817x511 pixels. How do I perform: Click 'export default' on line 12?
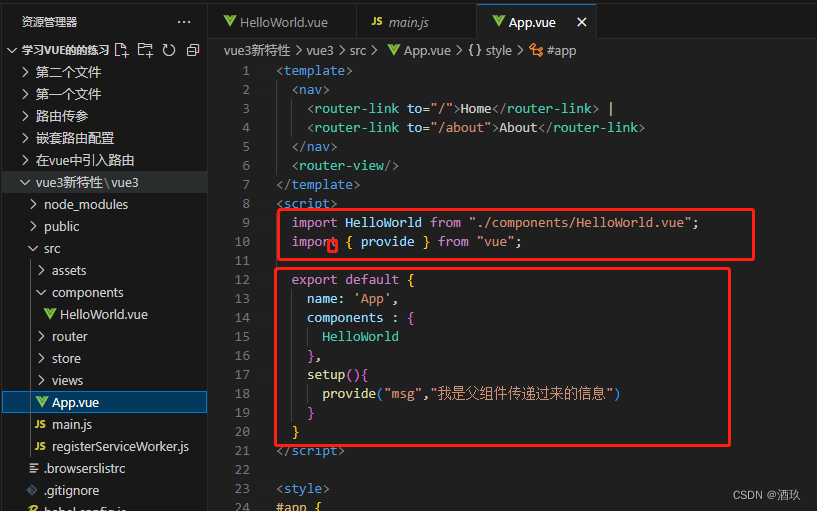345,280
